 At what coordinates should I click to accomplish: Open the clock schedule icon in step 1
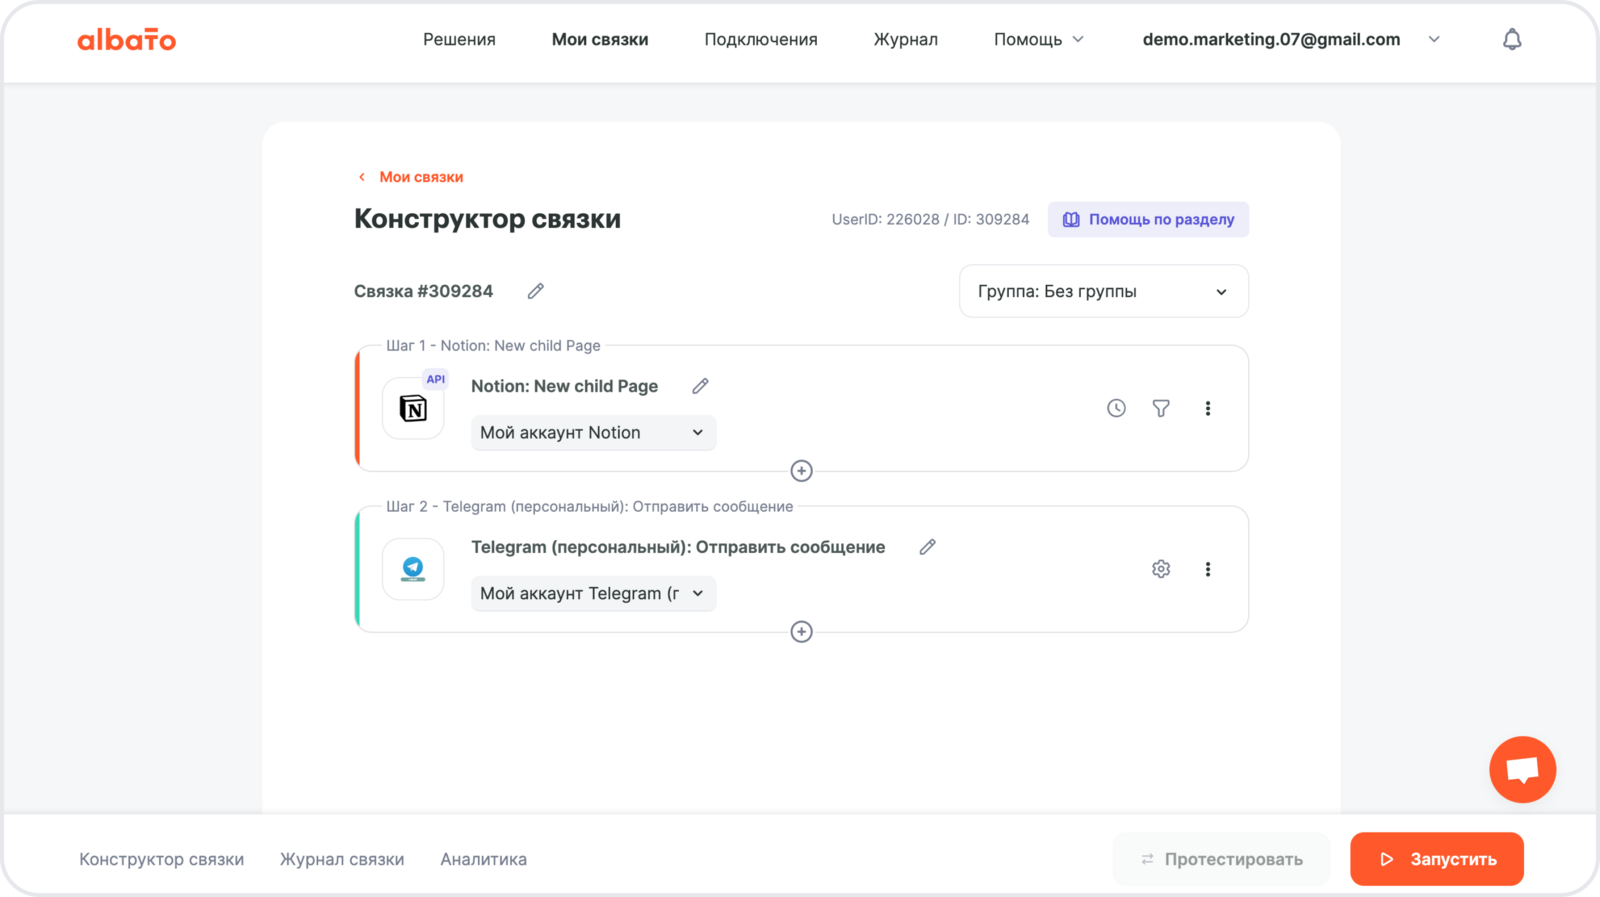point(1116,408)
